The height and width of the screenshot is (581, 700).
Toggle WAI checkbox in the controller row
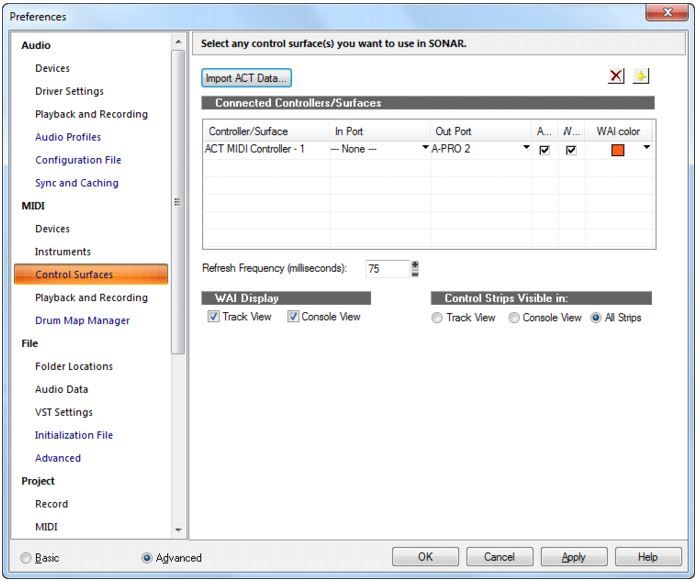point(571,150)
